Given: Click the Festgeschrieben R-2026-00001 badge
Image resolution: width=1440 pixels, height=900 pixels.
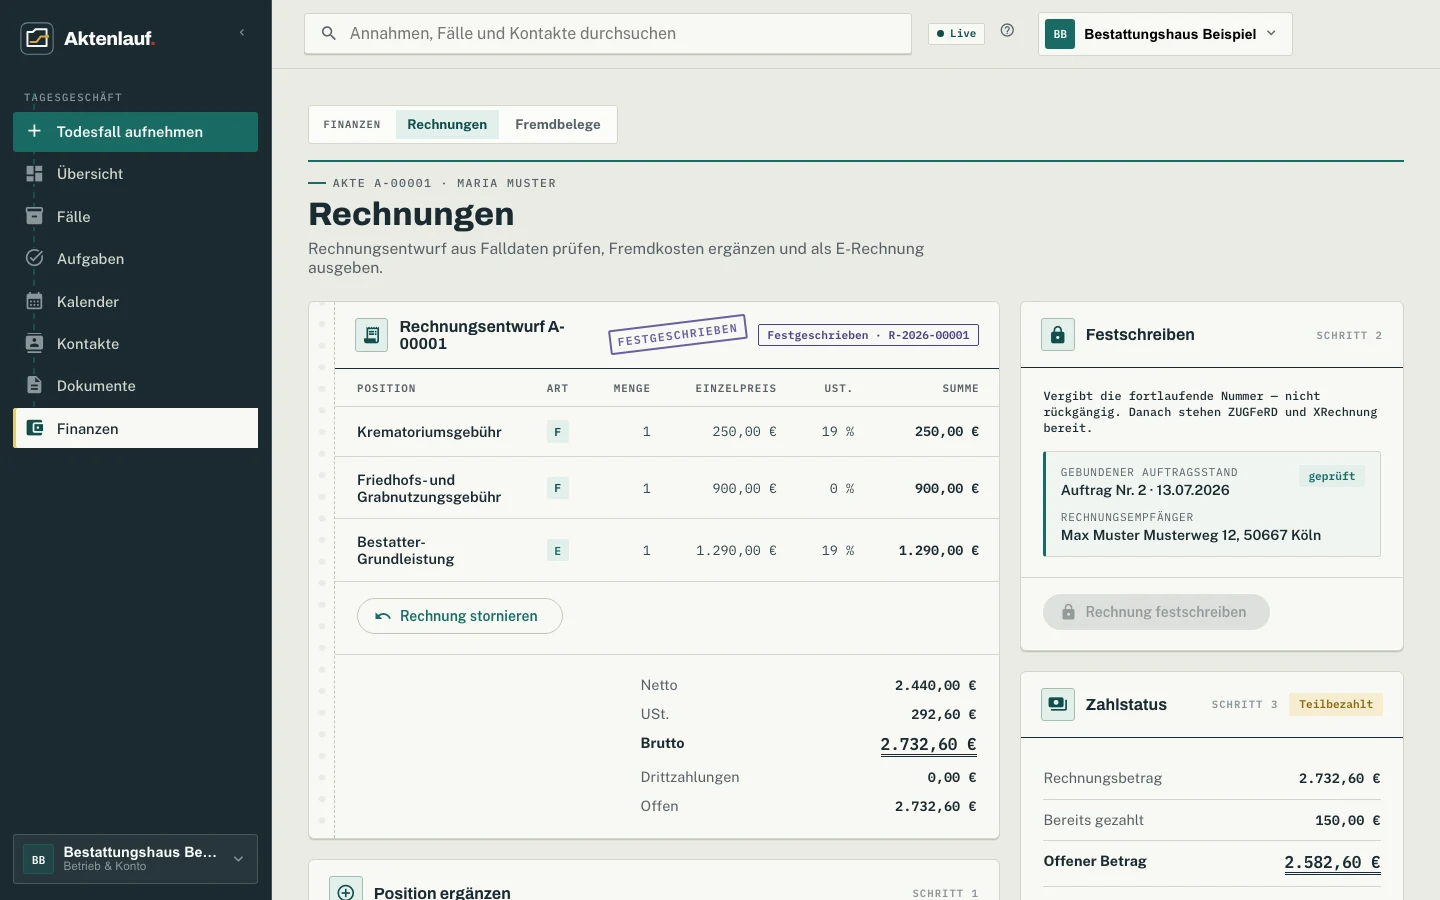Looking at the screenshot, I should [x=868, y=335].
